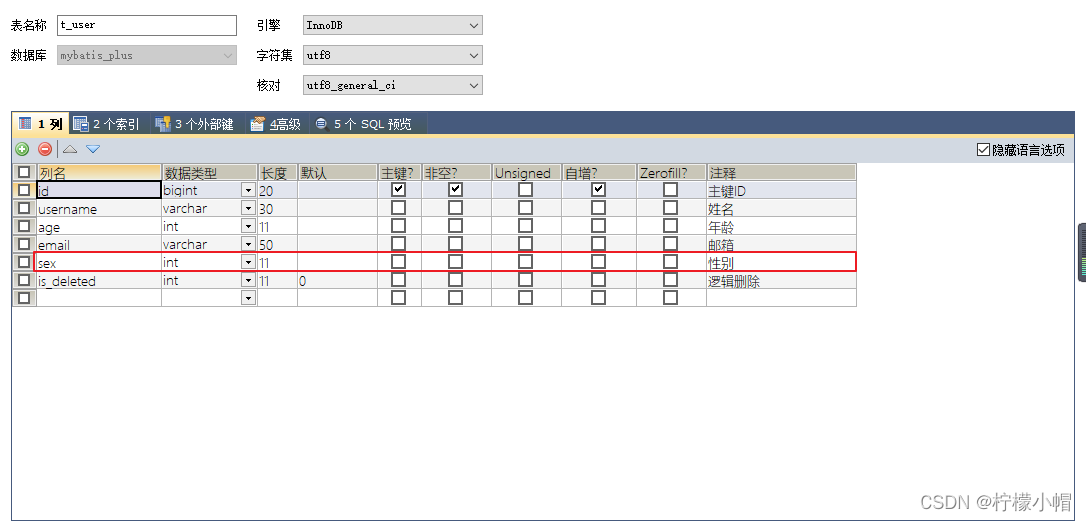
Task: Open data type dropdown for age row
Action: tap(248, 226)
